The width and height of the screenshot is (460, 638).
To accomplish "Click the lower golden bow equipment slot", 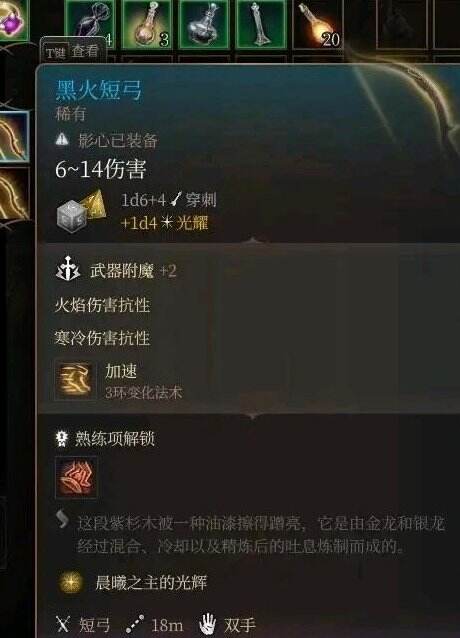I will 14,194.
